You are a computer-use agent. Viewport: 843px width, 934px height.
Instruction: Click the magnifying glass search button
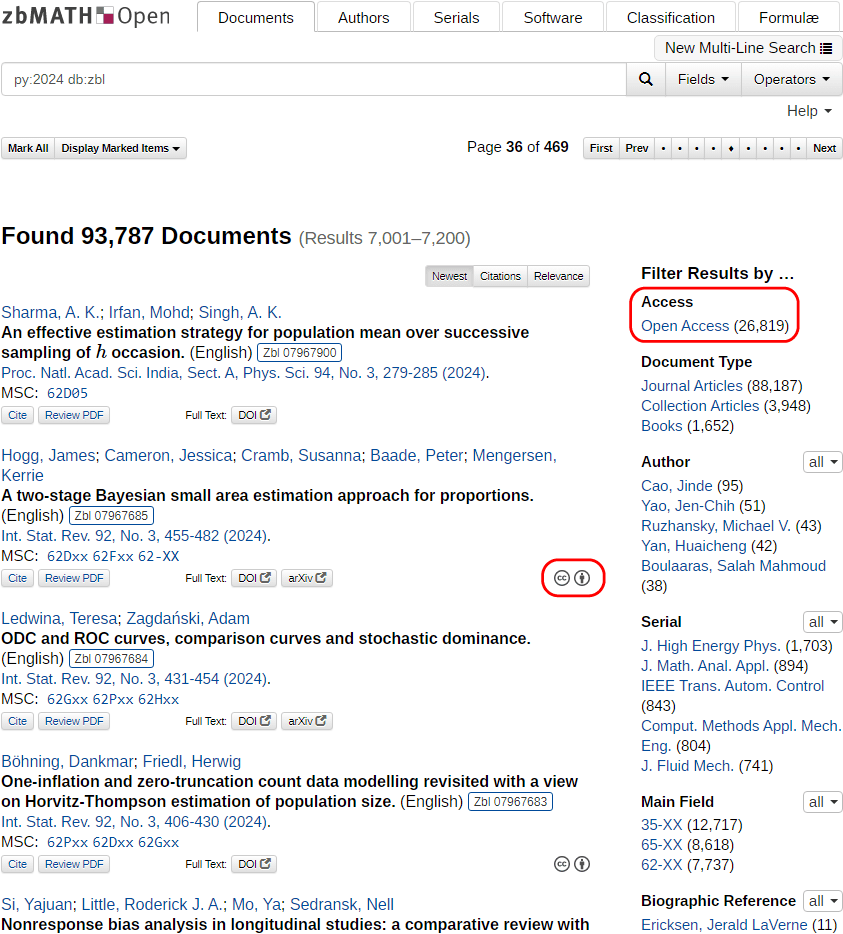tap(646, 79)
